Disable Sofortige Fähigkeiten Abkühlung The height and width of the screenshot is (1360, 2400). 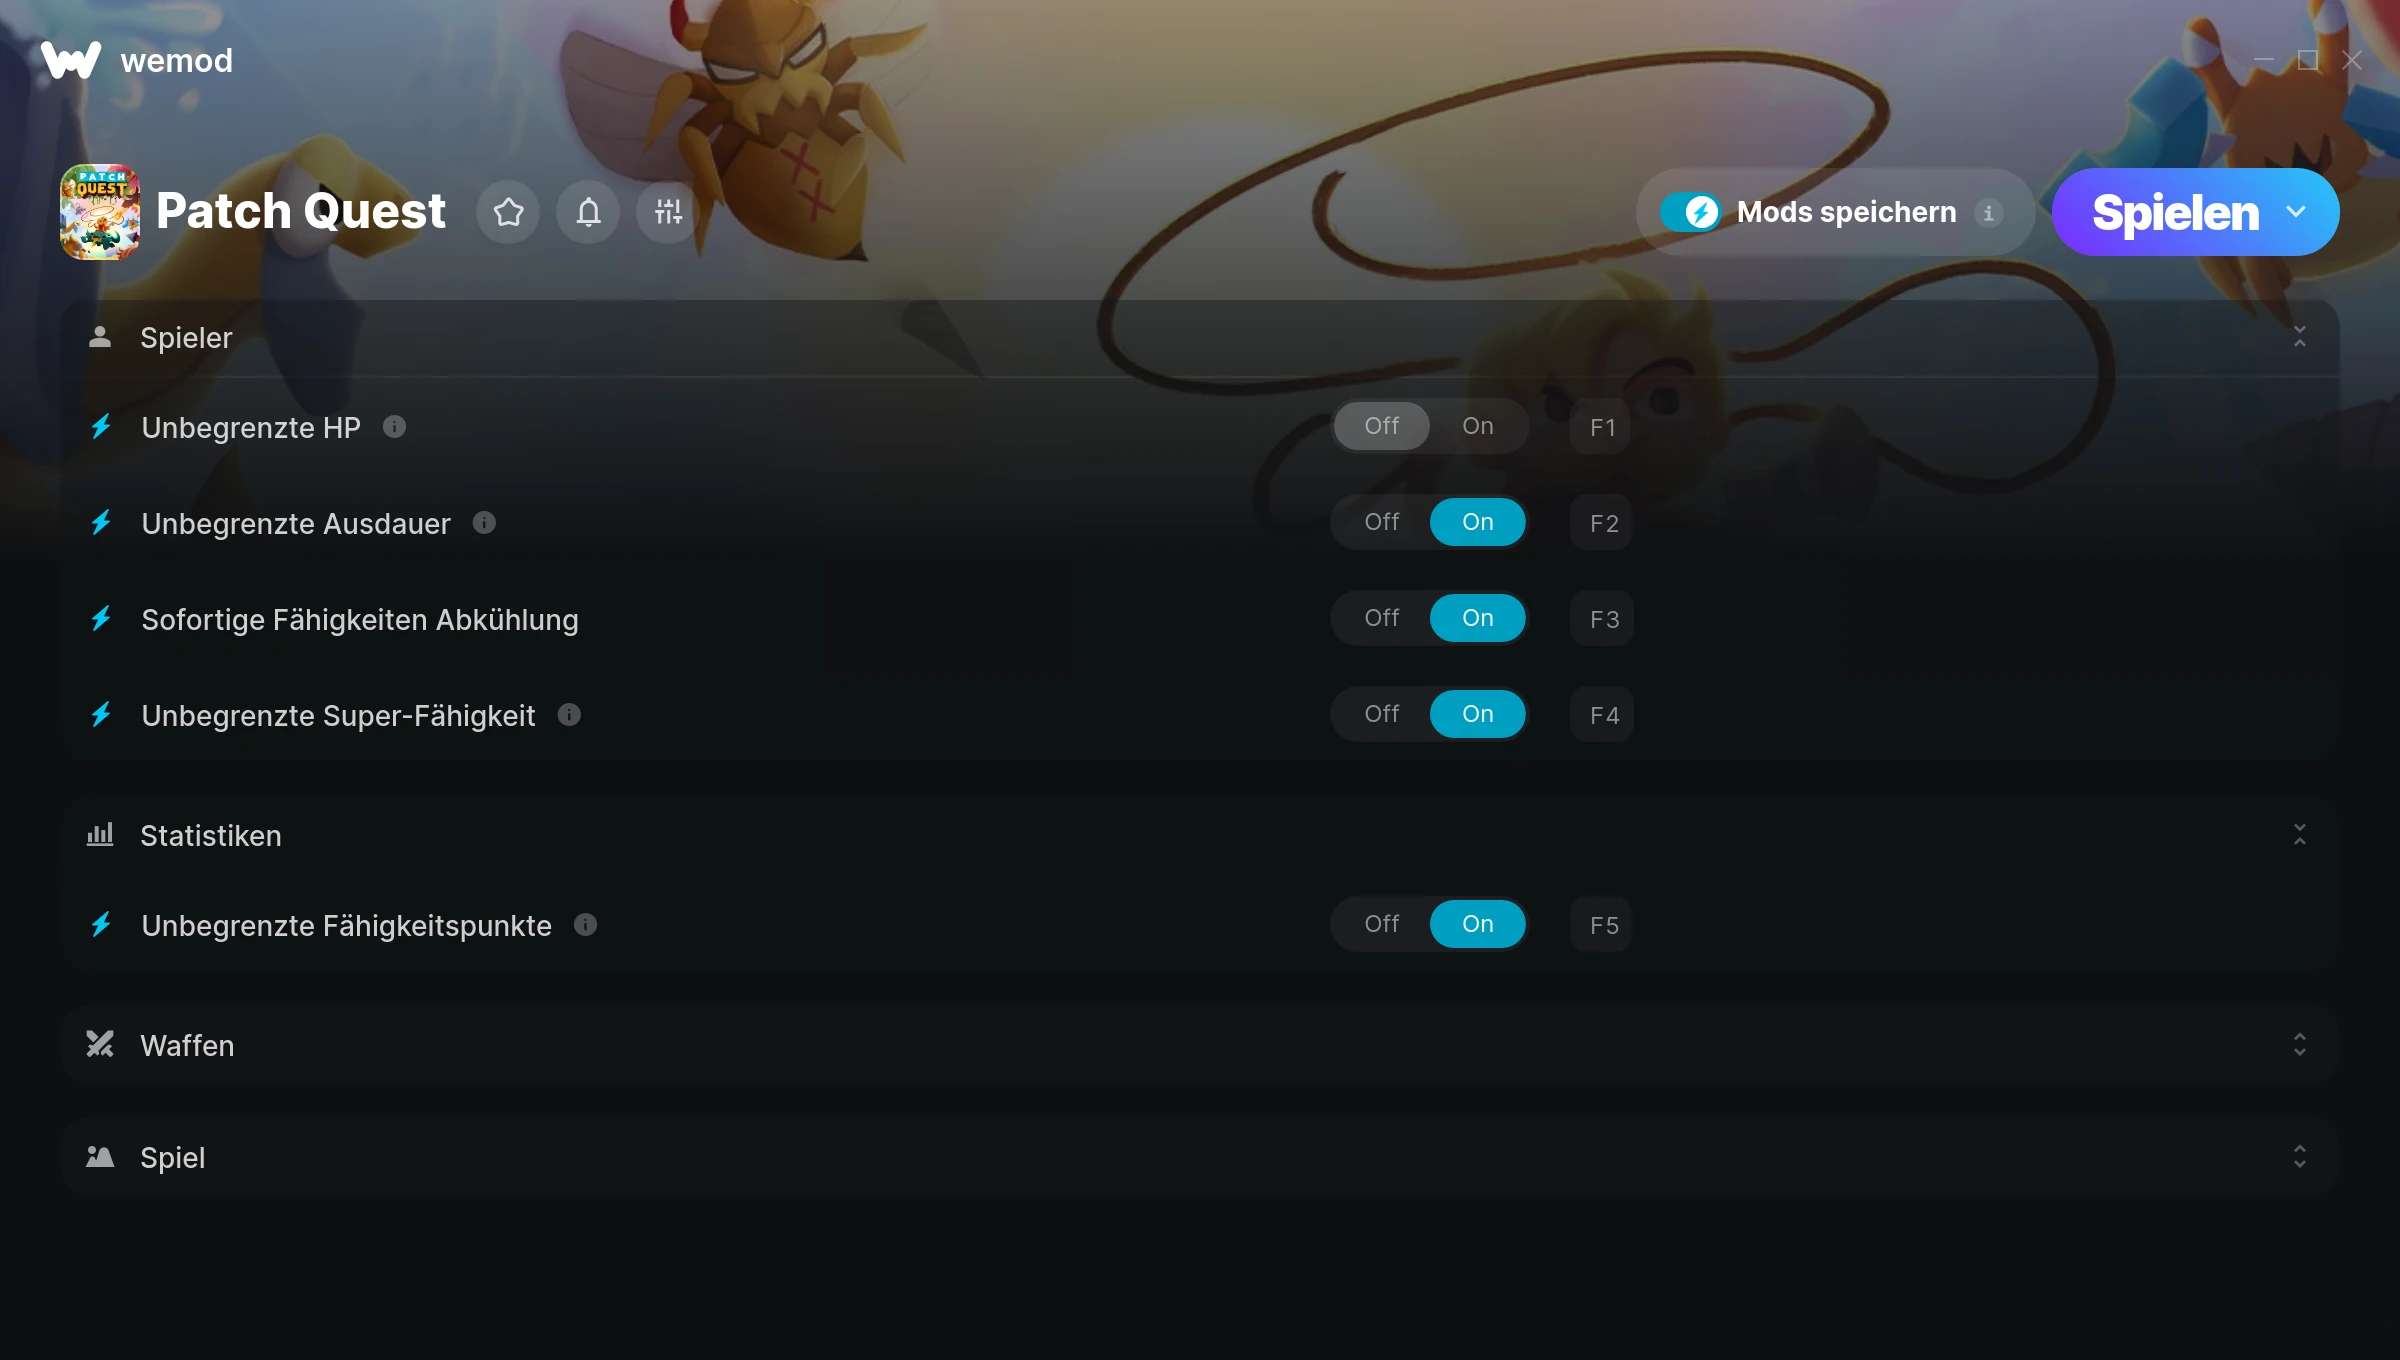point(1381,618)
